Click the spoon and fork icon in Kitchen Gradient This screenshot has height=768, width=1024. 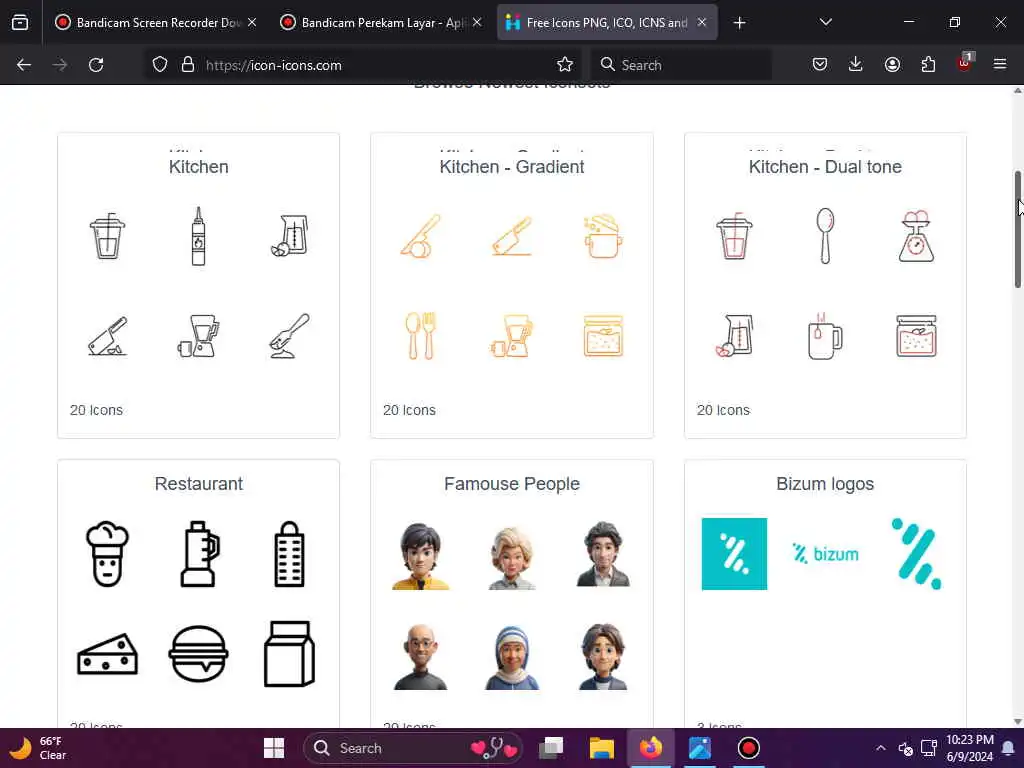(x=421, y=336)
